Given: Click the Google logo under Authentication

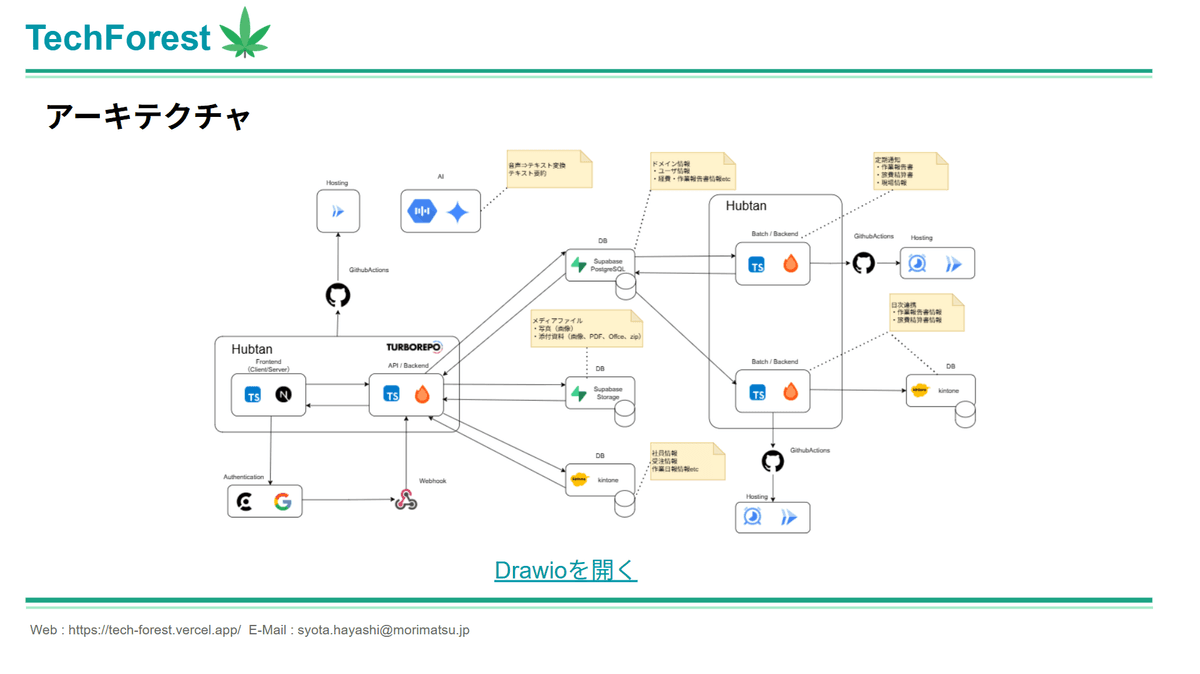Looking at the screenshot, I should pos(283,501).
